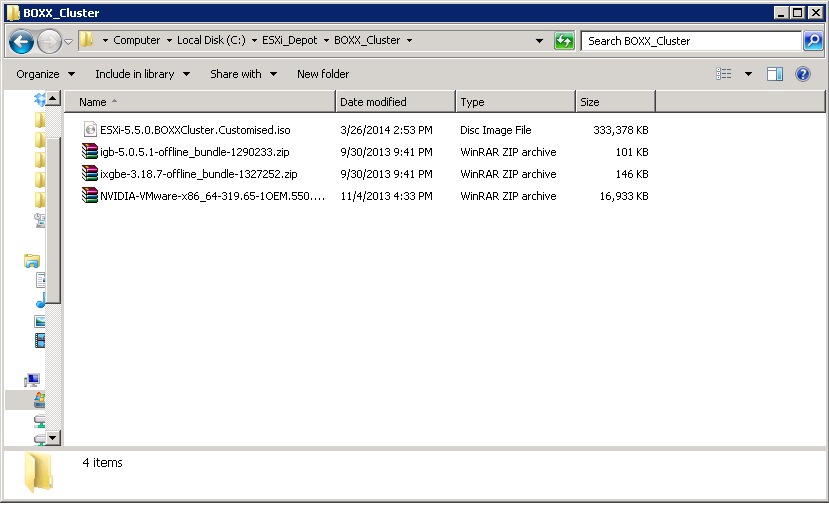Click the search magnifier icon
The image size is (829, 505).
coord(813,41)
